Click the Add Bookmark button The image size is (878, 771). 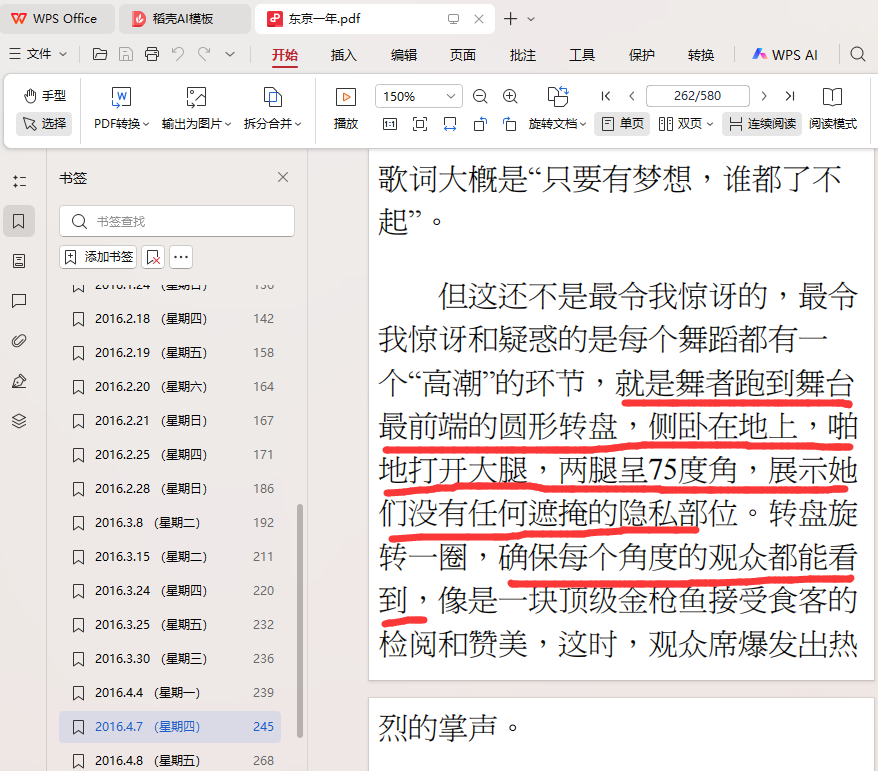98,257
